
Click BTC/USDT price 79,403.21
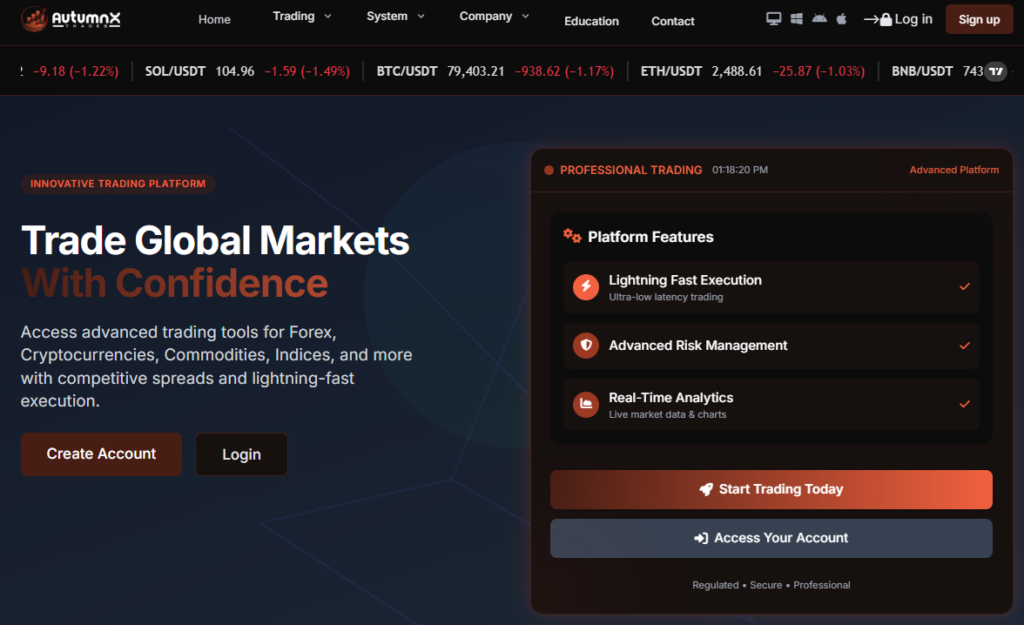(x=475, y=71)
